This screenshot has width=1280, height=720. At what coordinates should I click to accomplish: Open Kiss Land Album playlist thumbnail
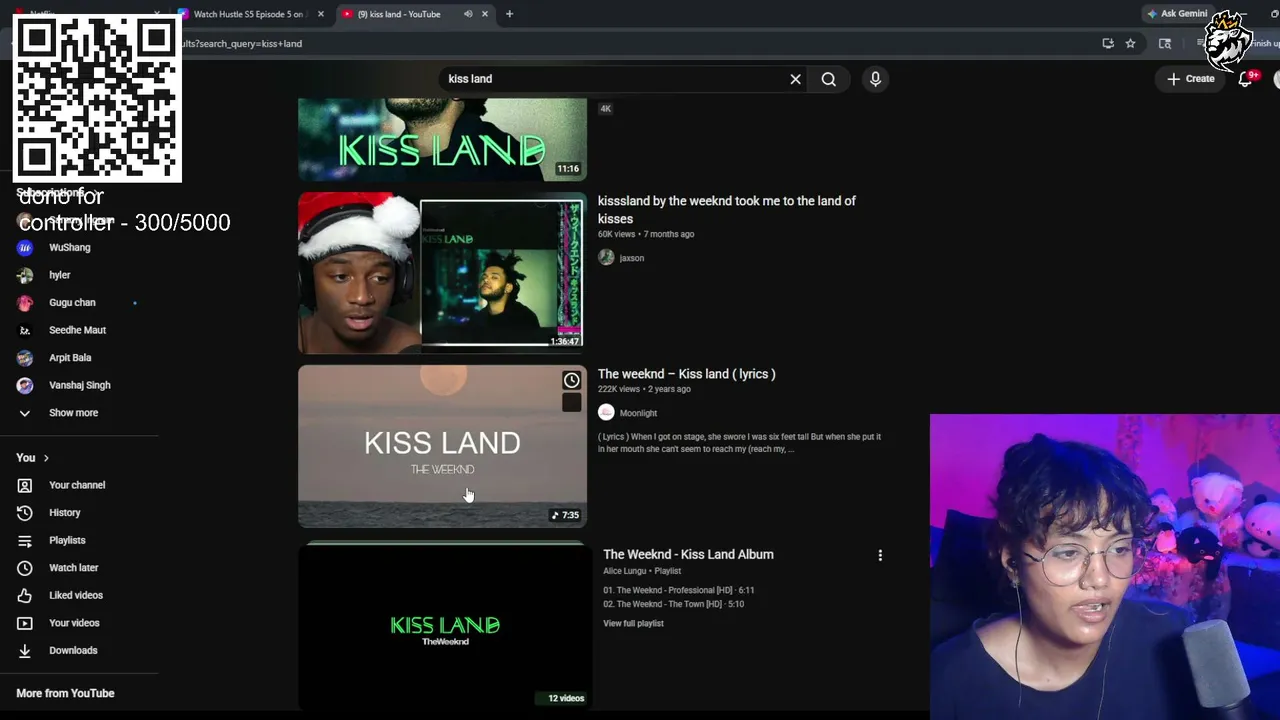(x=445, y=627)
